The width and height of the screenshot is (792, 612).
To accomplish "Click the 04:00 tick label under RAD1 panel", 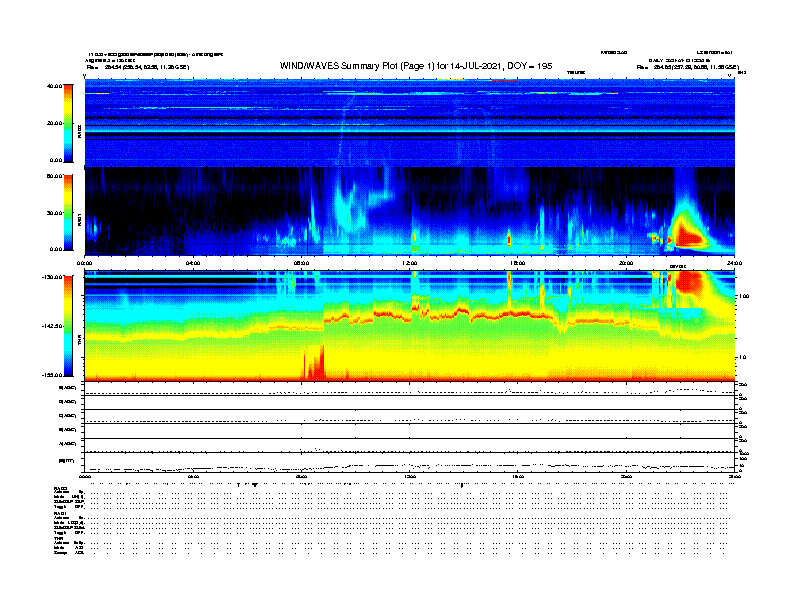I will 193,263.
